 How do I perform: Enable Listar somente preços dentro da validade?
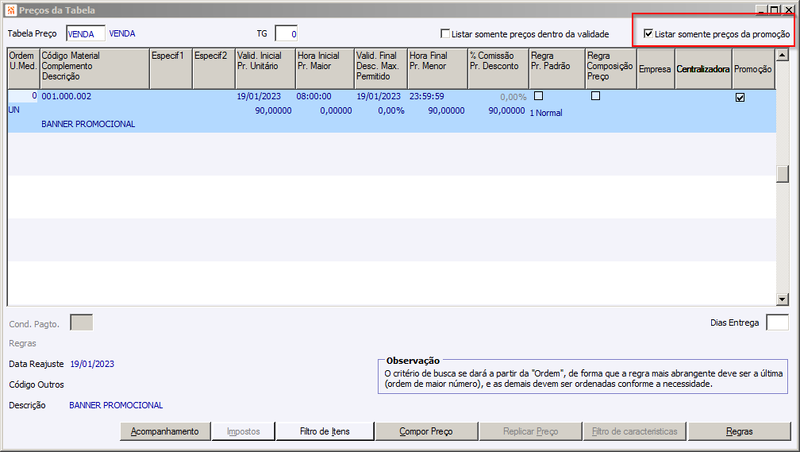(x=445, y=34)
